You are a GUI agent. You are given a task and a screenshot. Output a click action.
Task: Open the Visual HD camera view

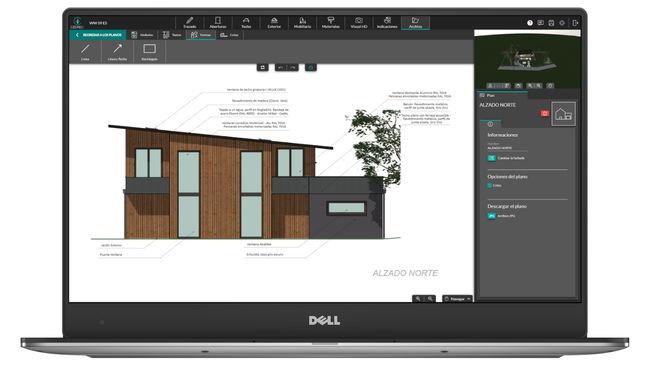click(x=359, y=22)
